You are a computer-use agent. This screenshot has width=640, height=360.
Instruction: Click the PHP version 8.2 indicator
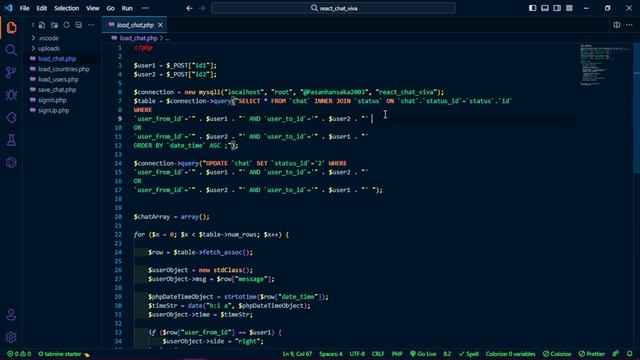[x=447, y=353]
